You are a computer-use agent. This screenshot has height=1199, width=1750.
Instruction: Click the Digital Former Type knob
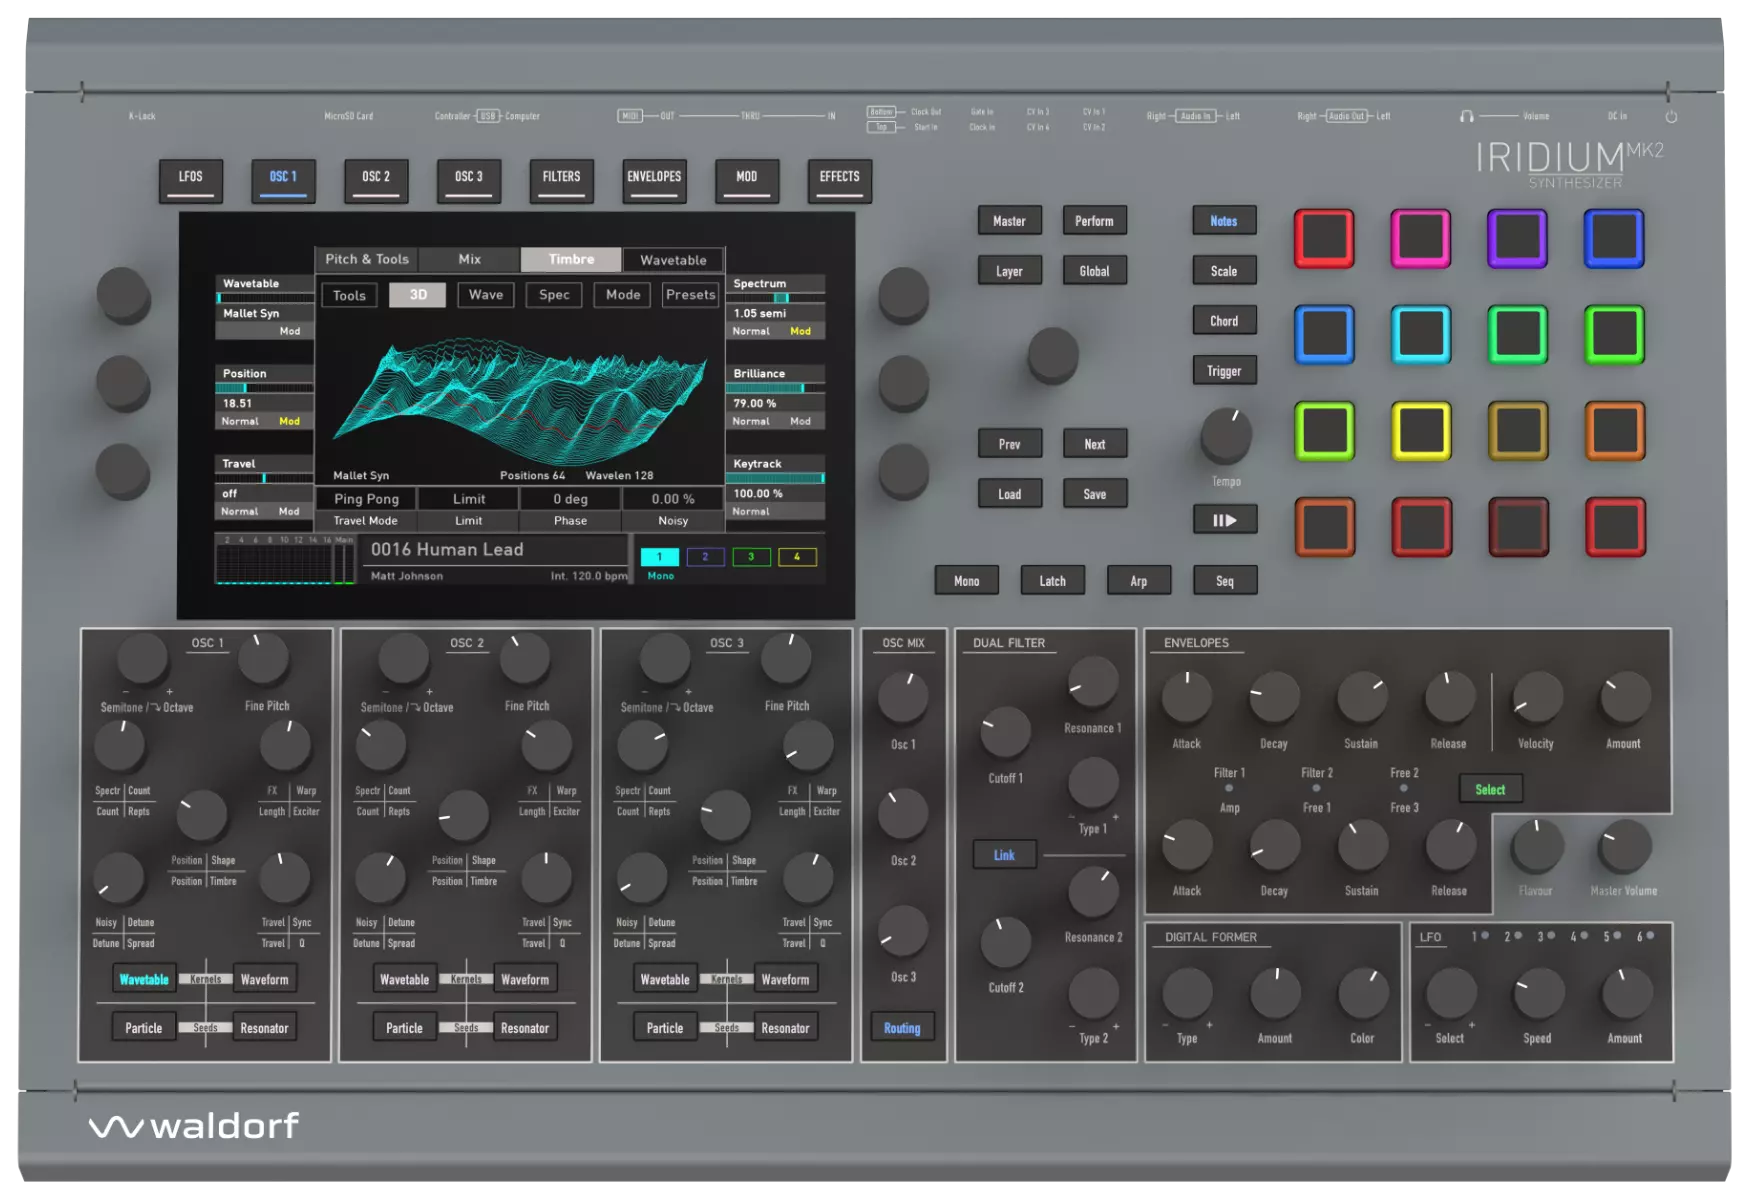click(1187, 993)
